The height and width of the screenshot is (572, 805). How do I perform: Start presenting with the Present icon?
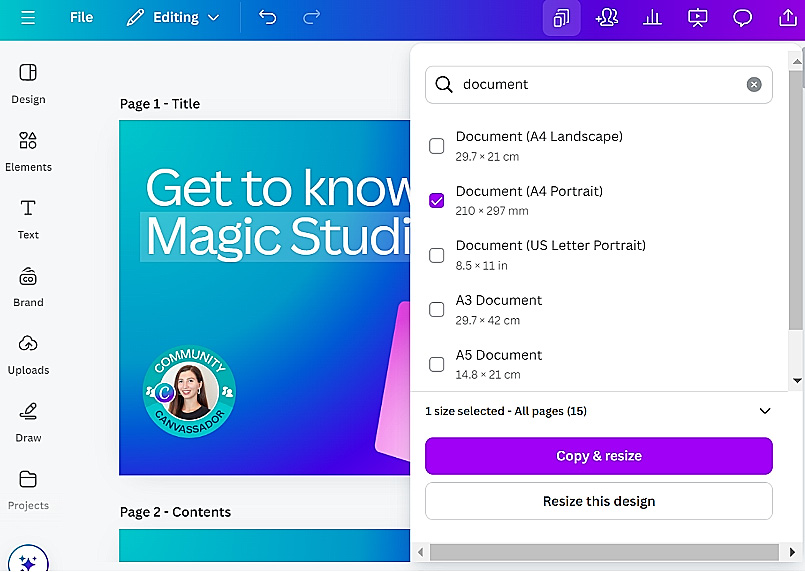697,18
